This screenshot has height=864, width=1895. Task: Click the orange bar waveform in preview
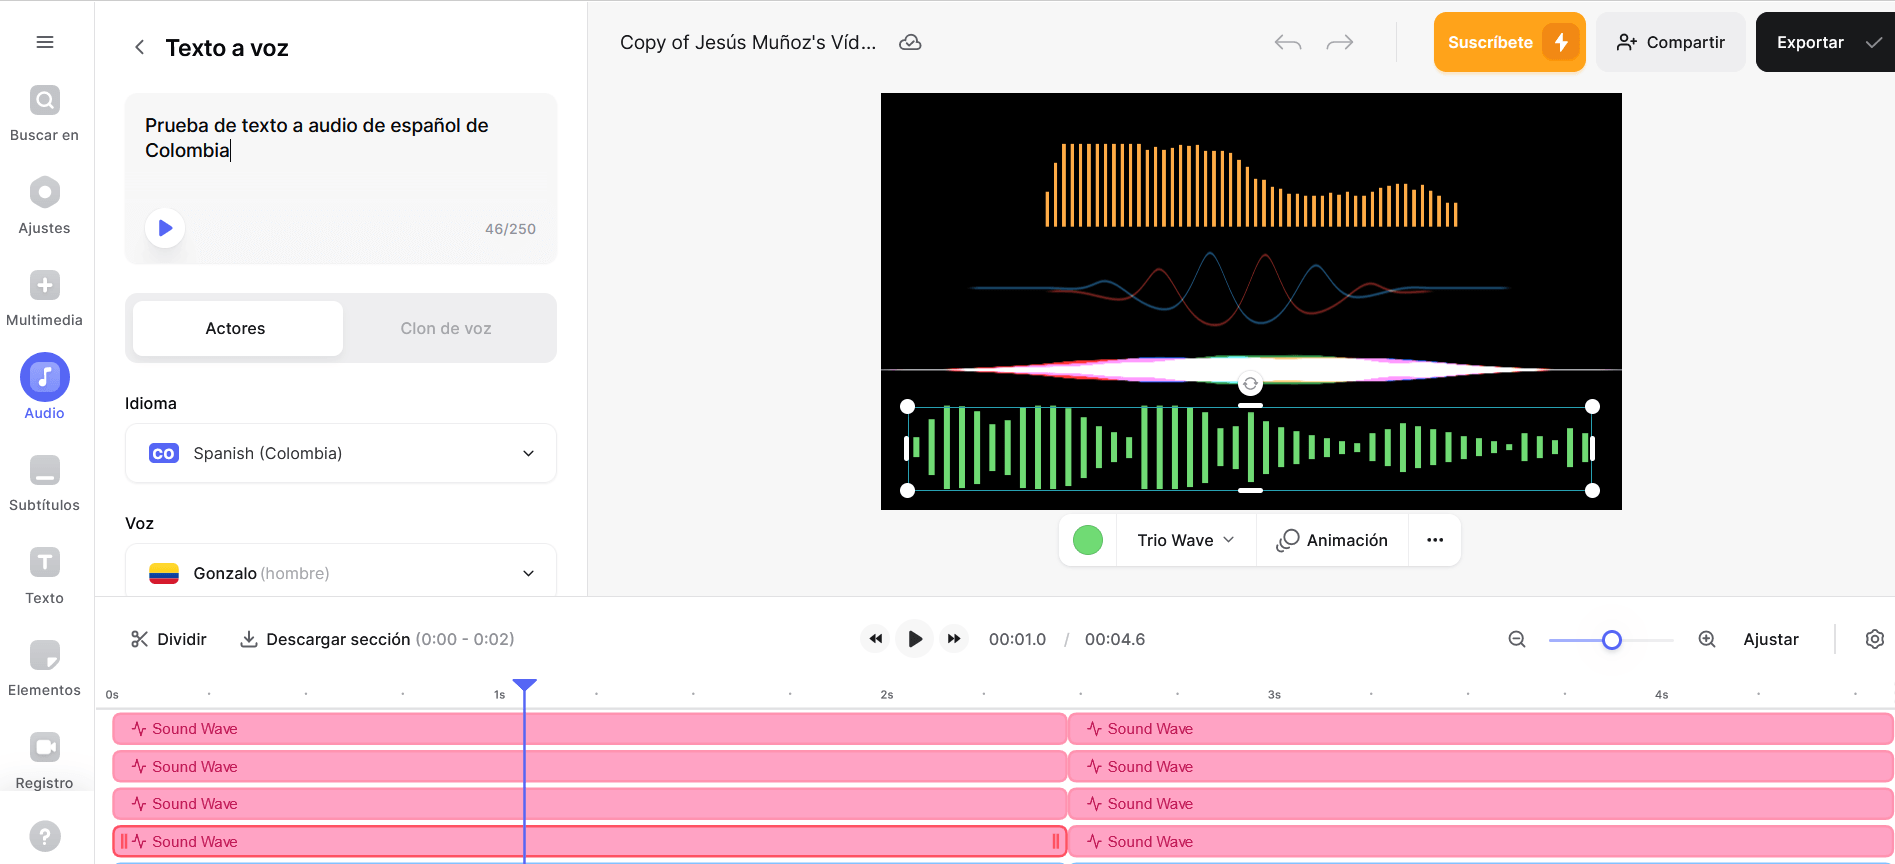1251,185
